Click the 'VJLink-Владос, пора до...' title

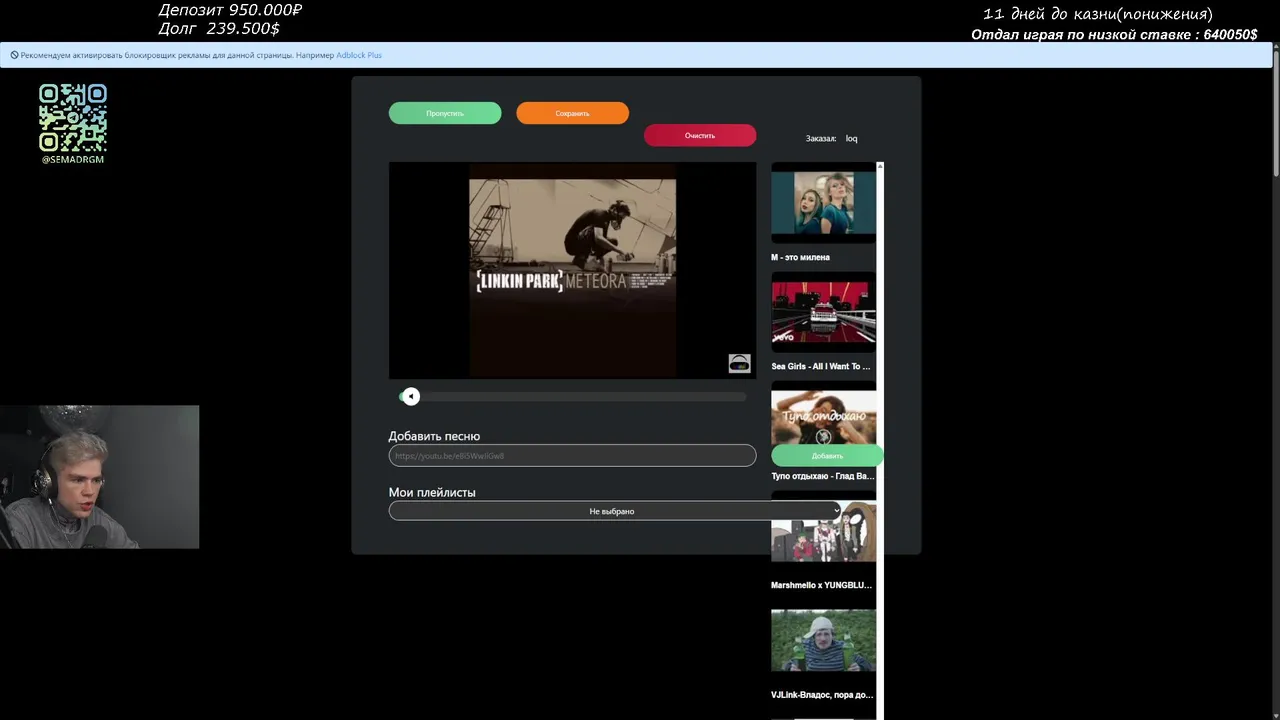[x=822, y=694]
